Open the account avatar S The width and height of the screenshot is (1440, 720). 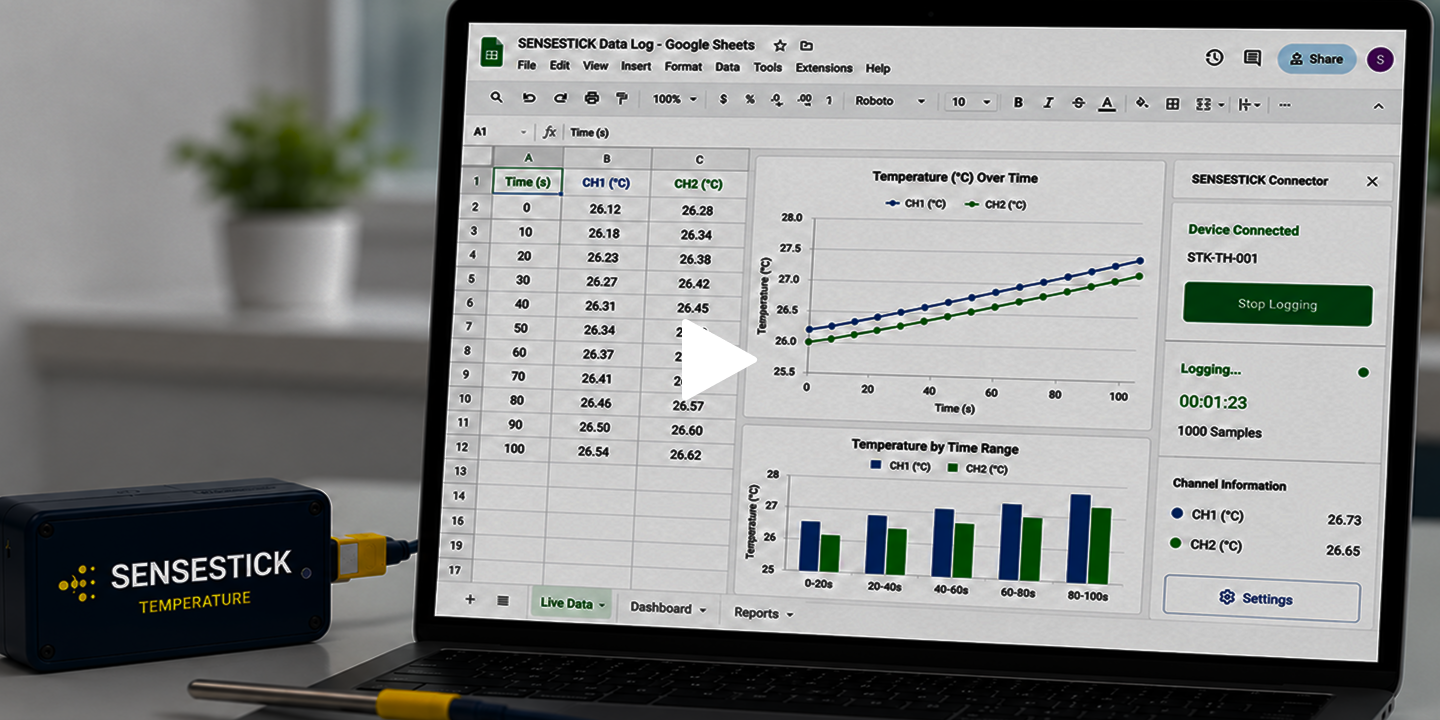tap(1380, 60)
